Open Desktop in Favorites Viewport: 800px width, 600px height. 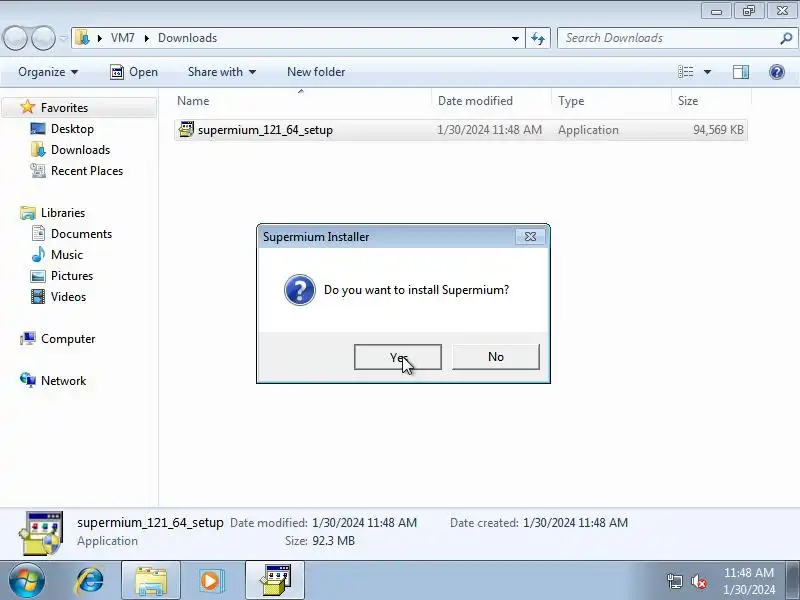click(x=72, y=129)
